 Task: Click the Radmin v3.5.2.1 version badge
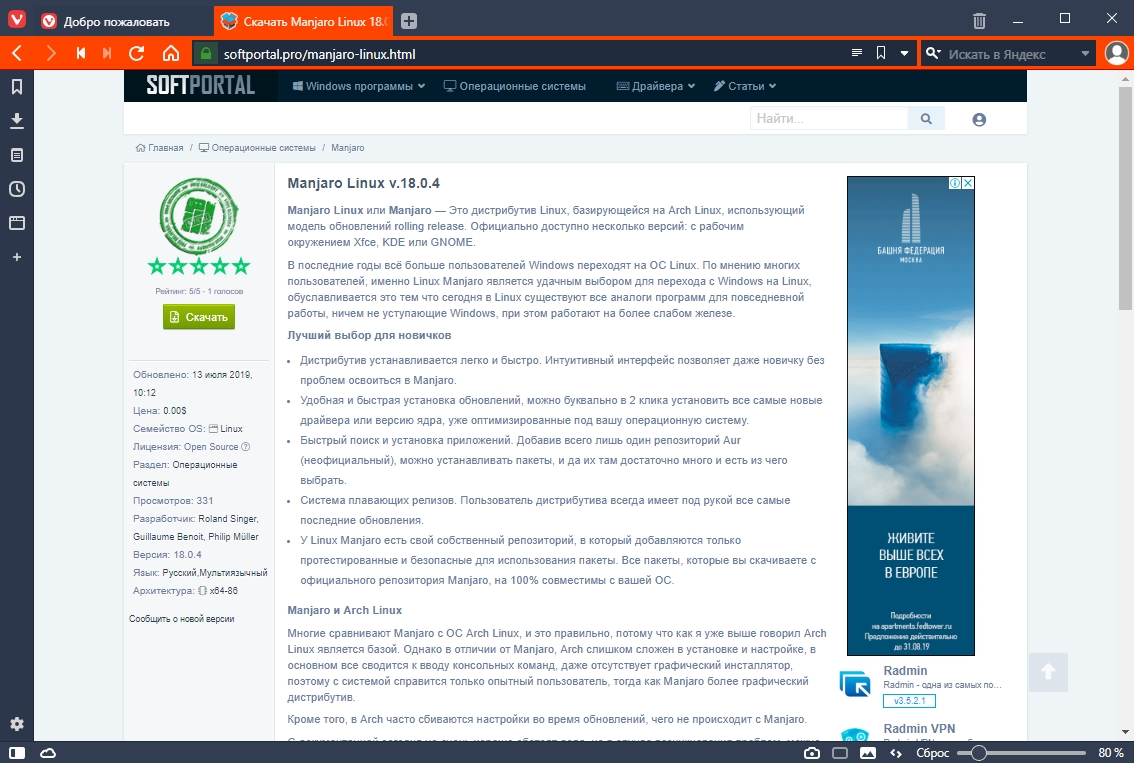[x=909, y=701]
